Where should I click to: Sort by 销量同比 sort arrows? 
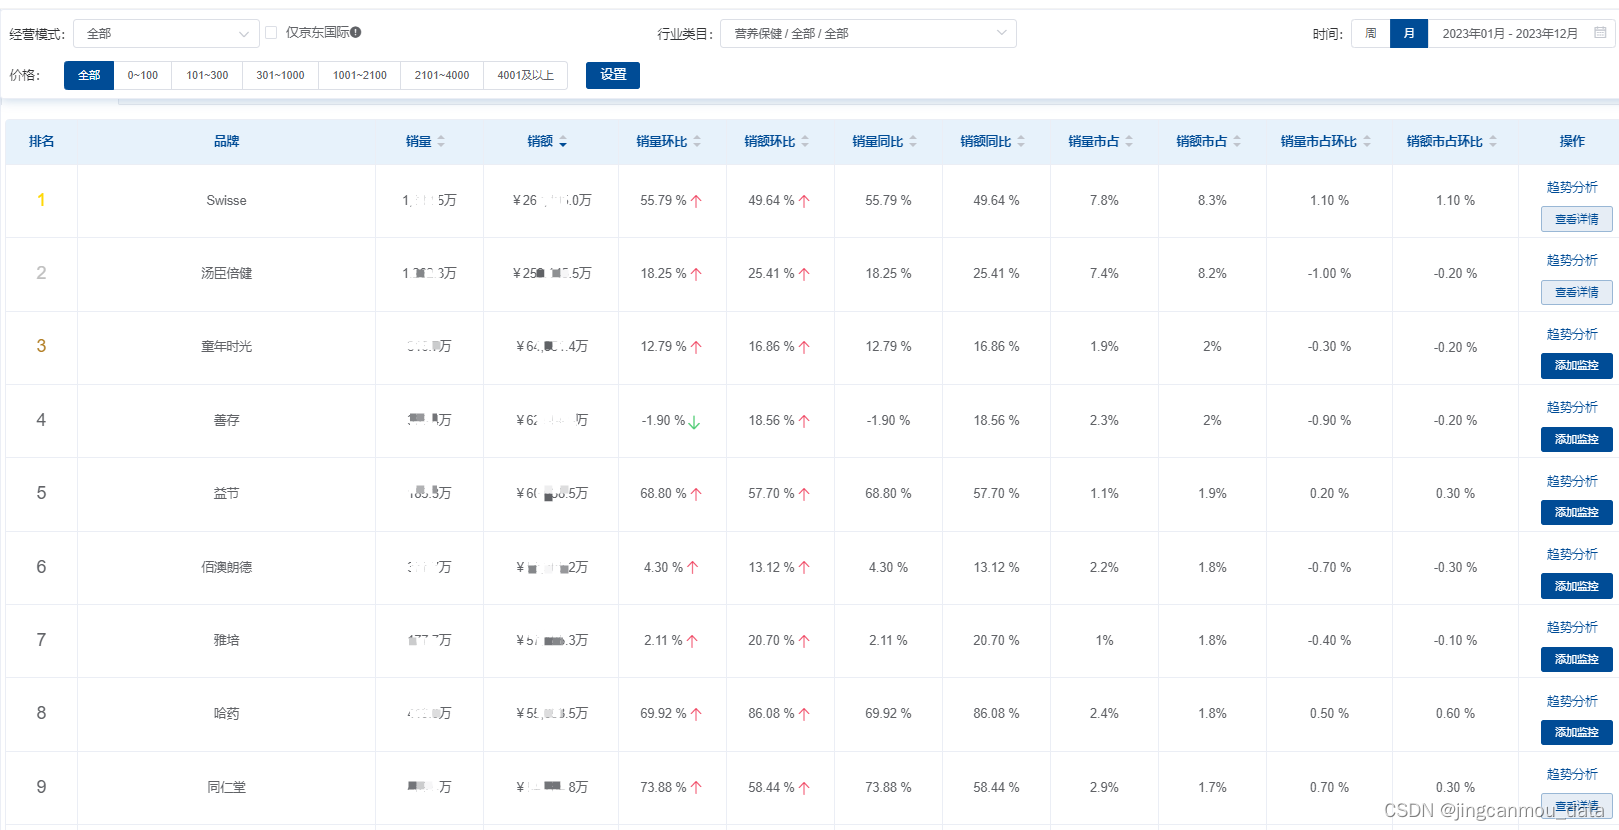coord(913,142)
